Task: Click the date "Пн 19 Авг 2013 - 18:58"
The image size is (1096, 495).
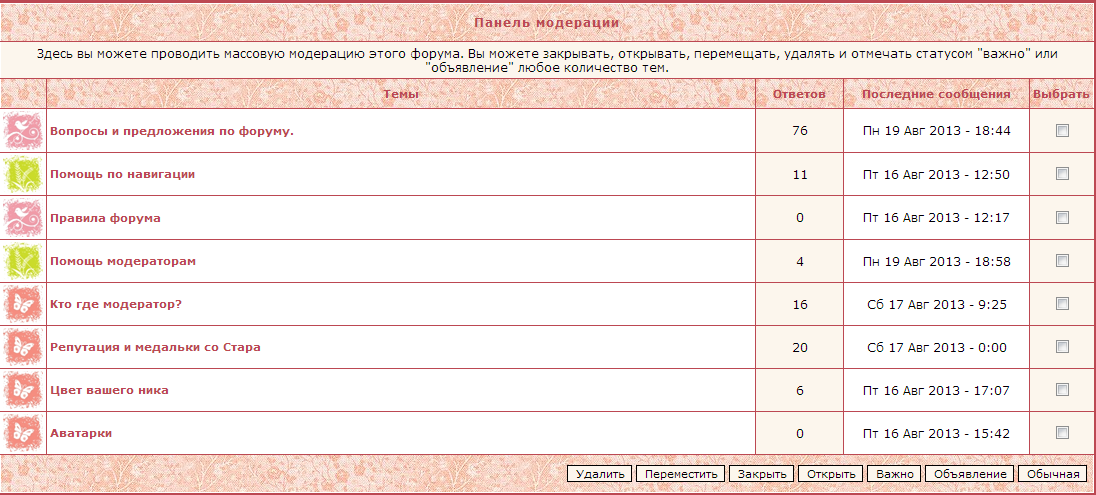Action: coord(937,261)
